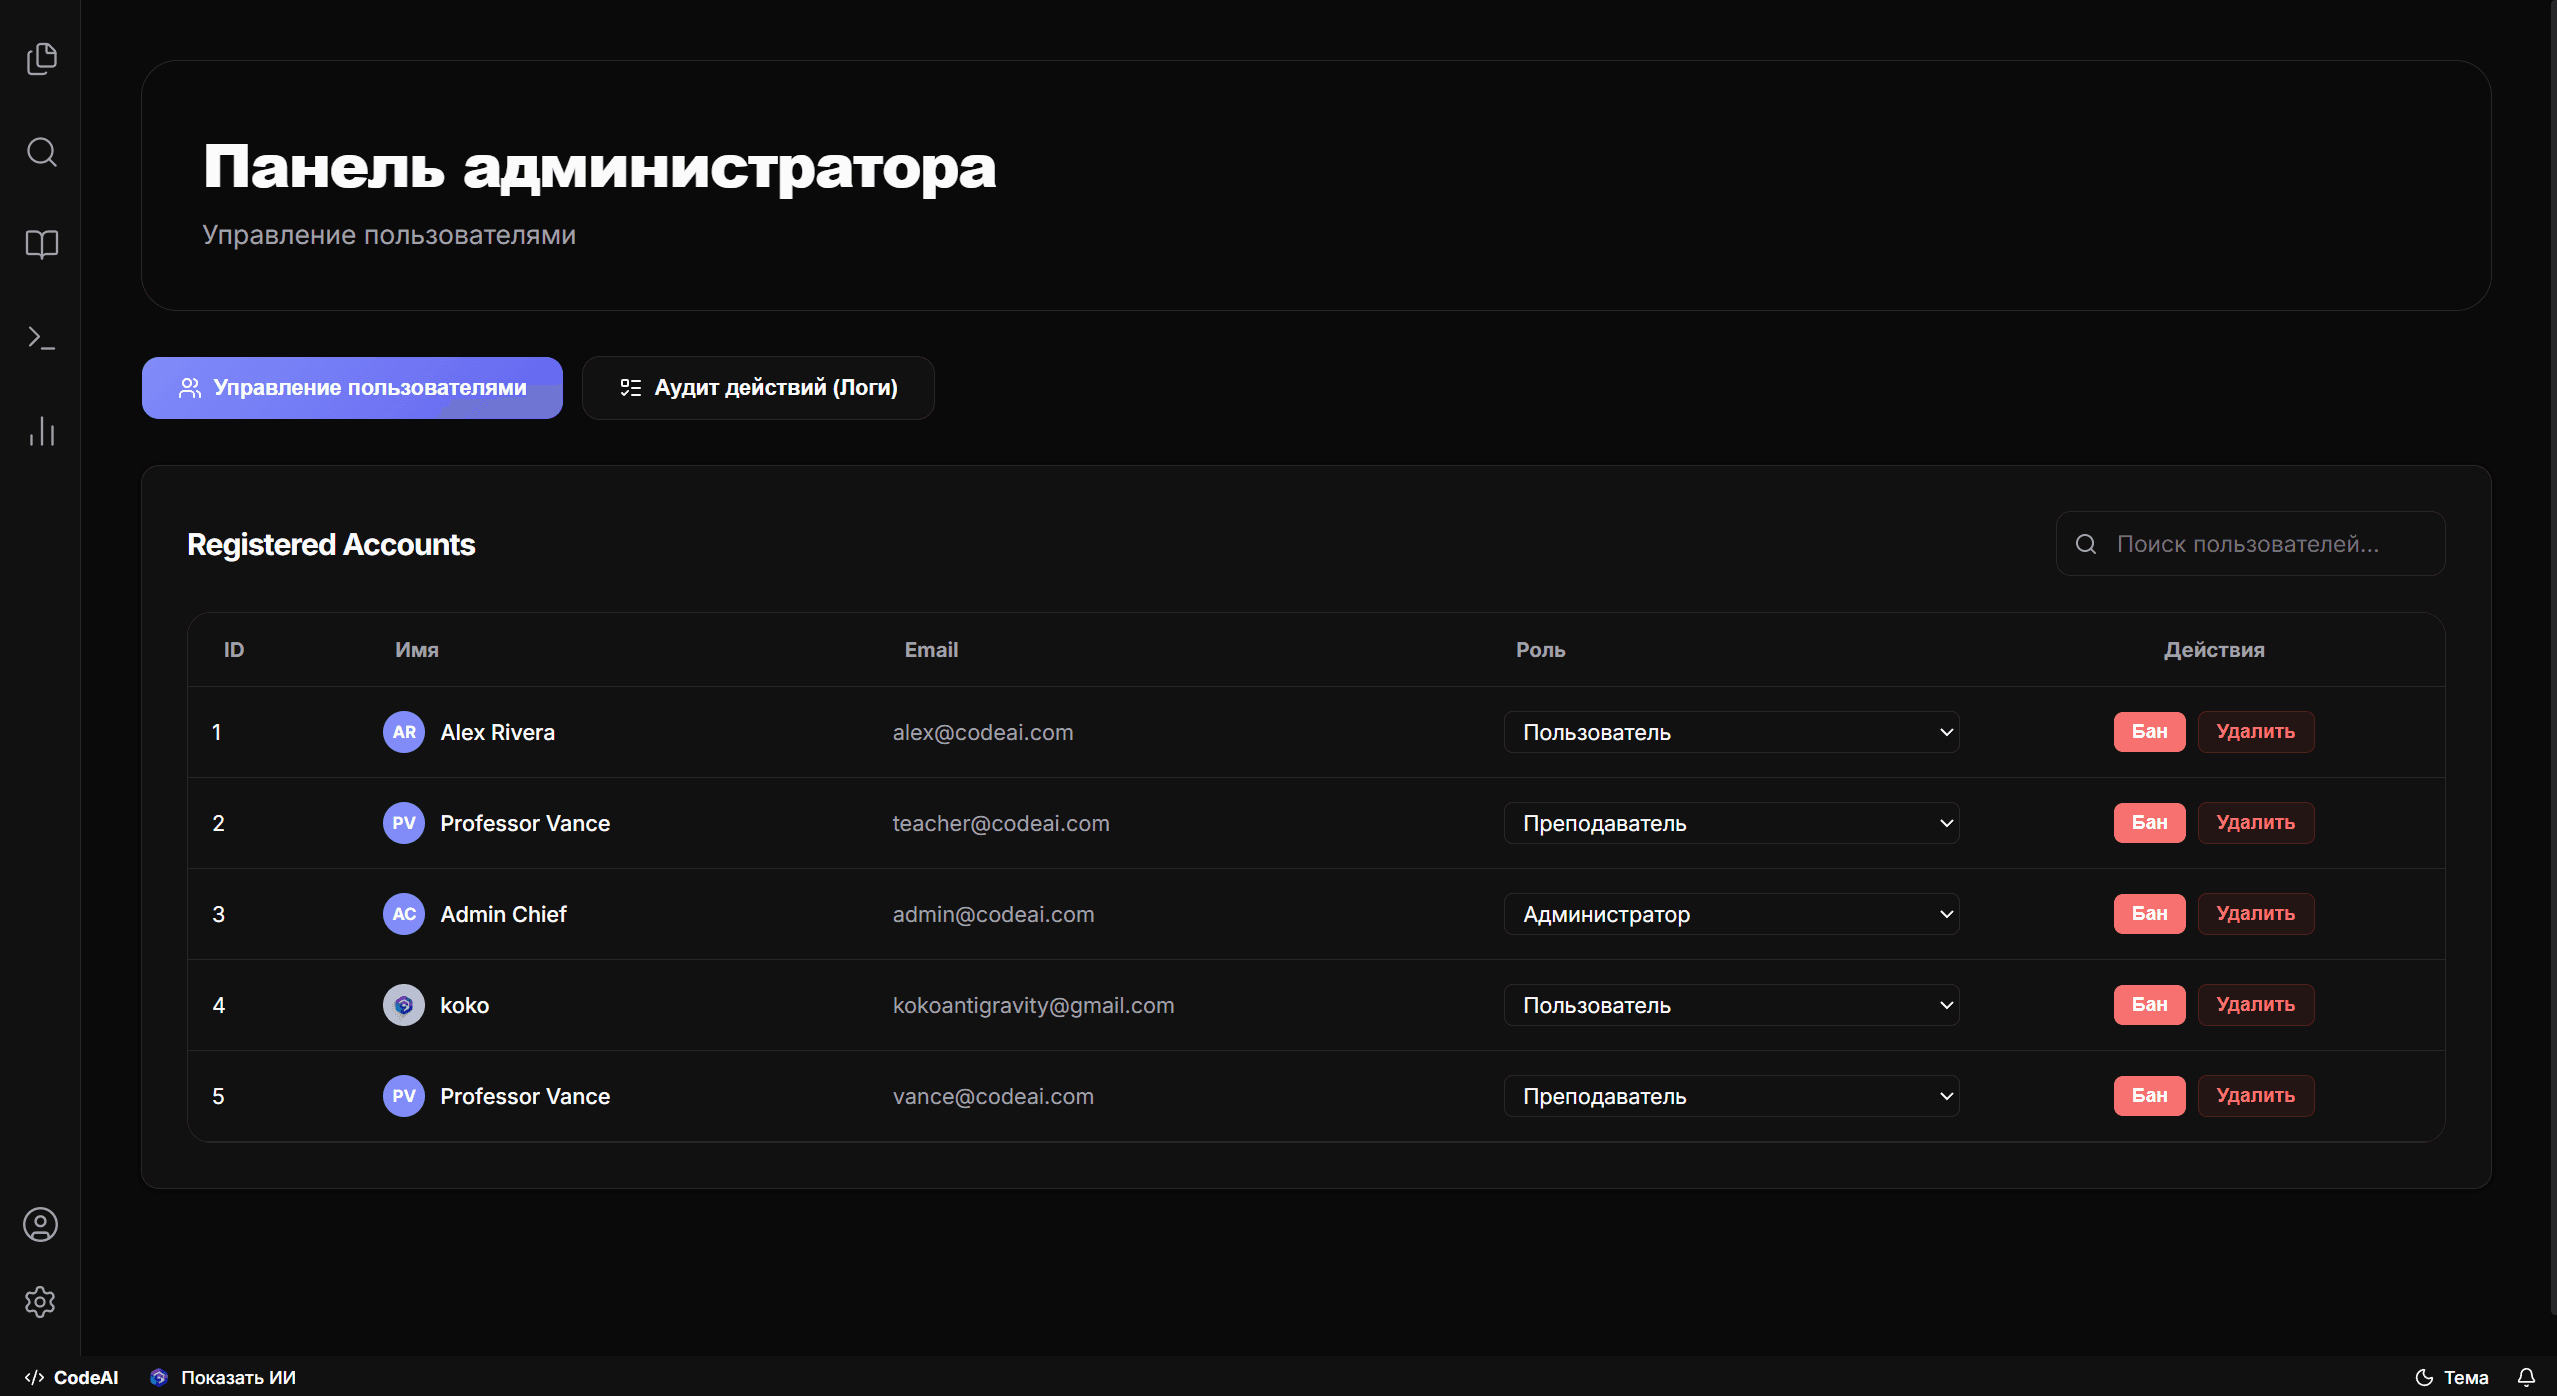Open role dropdown for Admin Chief

click(1731, 914)
